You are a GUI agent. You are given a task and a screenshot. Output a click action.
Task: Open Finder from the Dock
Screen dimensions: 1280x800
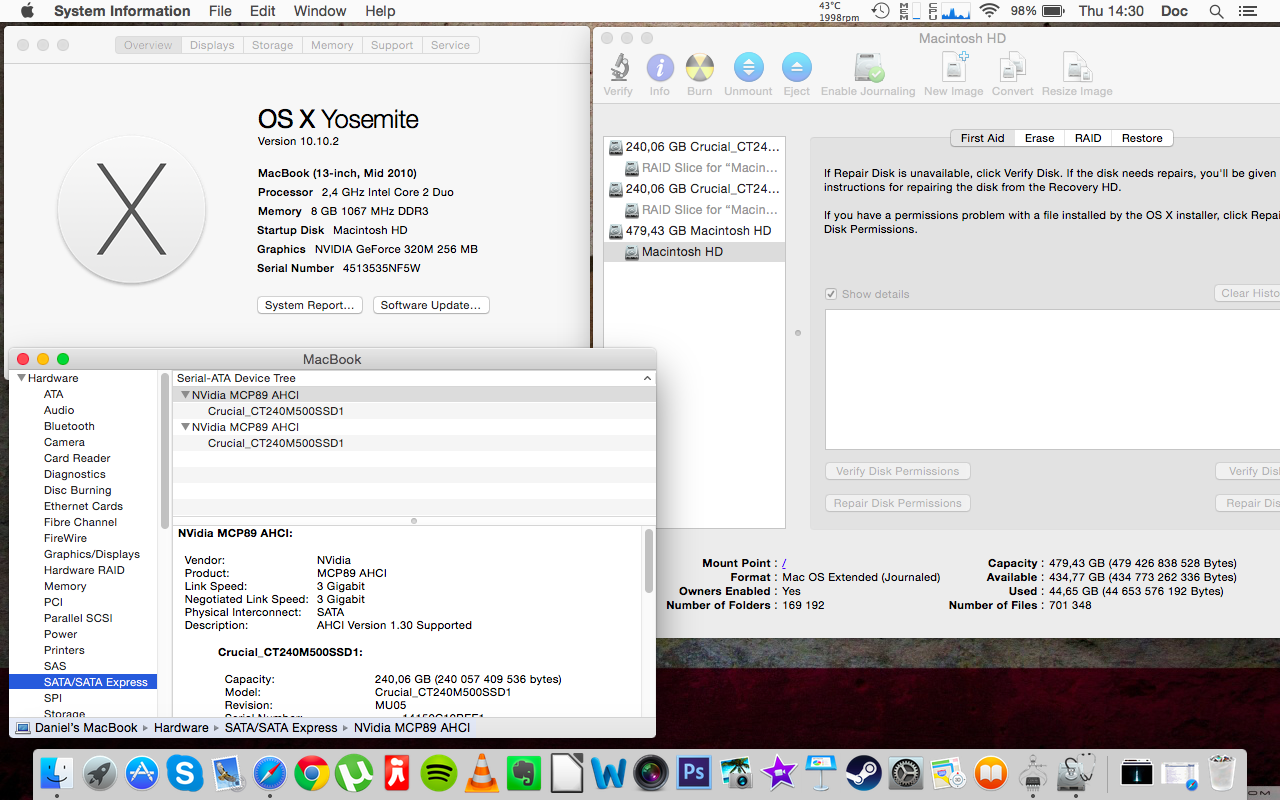click(56, 772)
